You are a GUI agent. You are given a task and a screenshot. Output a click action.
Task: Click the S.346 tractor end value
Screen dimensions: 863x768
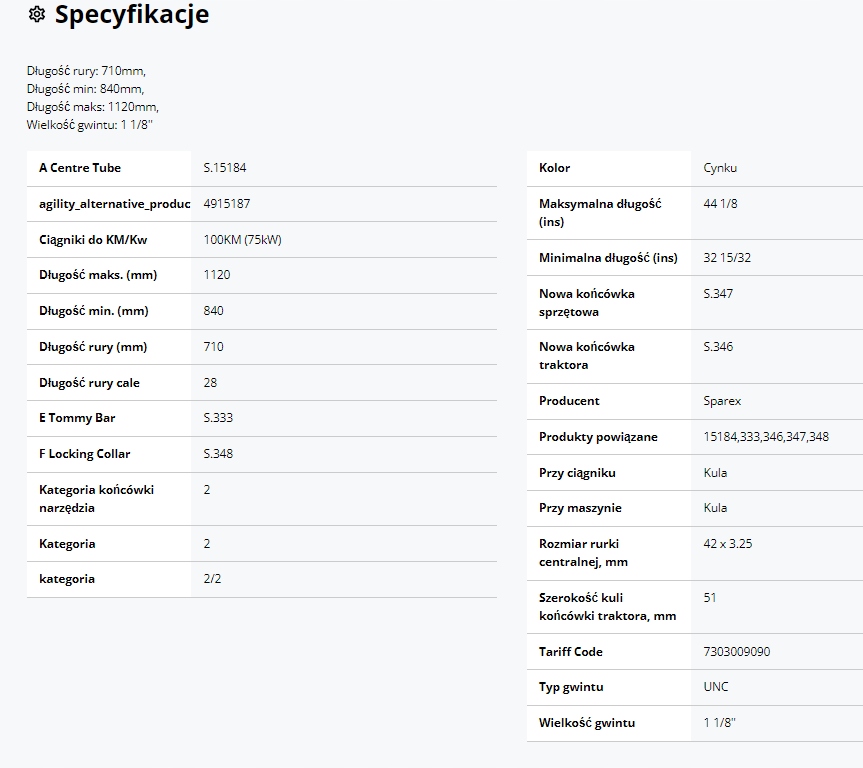click(718, 347)
